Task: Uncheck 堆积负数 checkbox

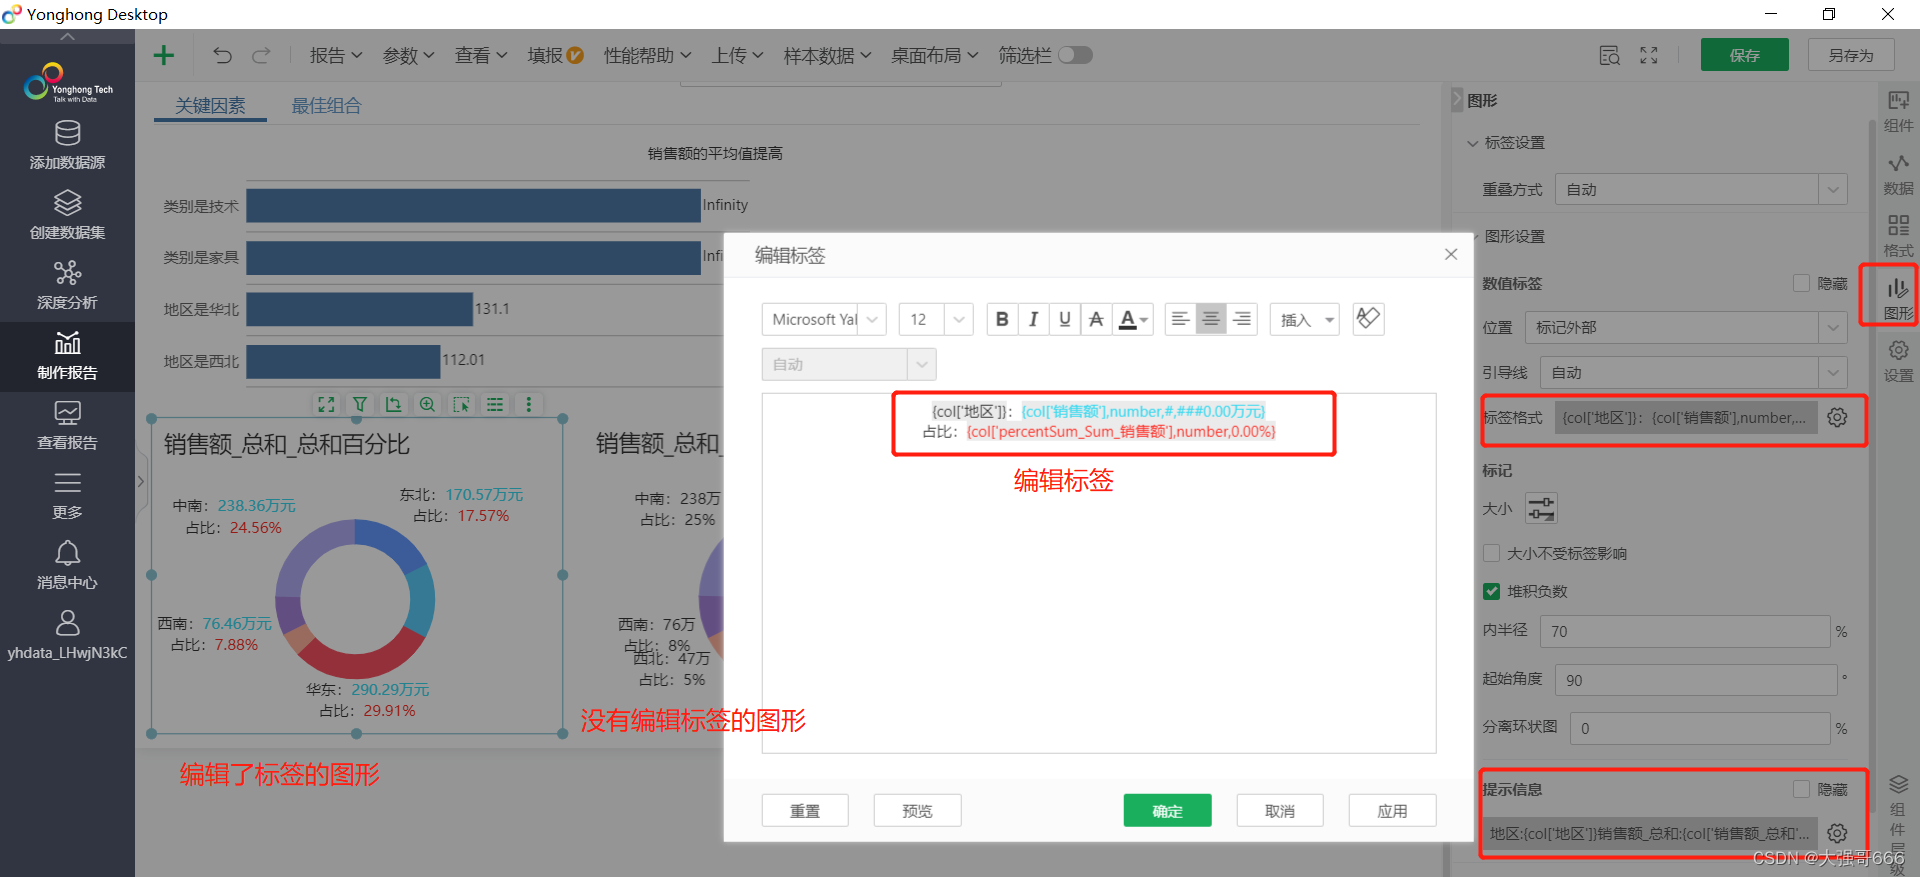Action: [x=1491, y=591]
